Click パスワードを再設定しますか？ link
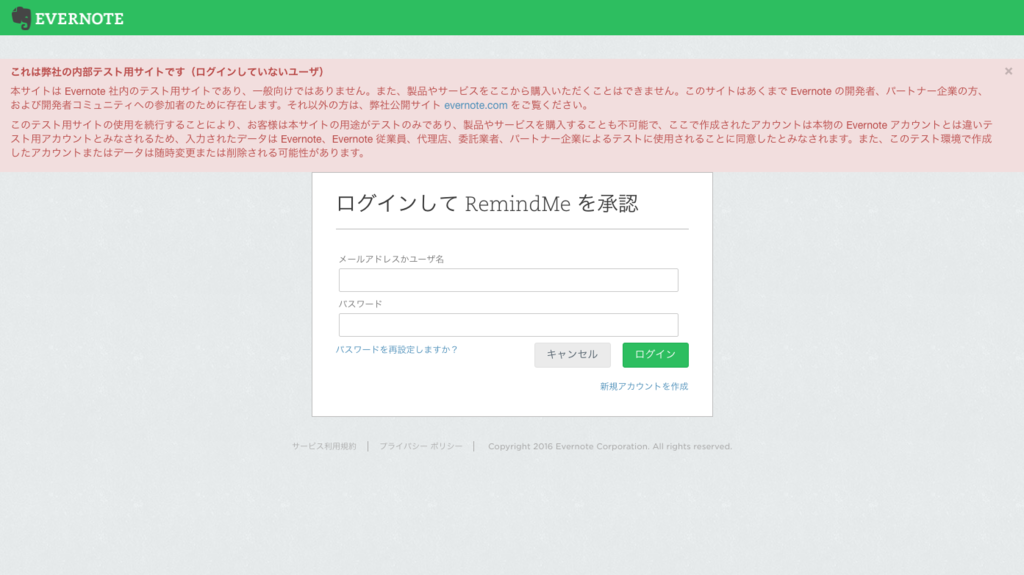This screenshot has height=575, width=1024. pos(396,350)
